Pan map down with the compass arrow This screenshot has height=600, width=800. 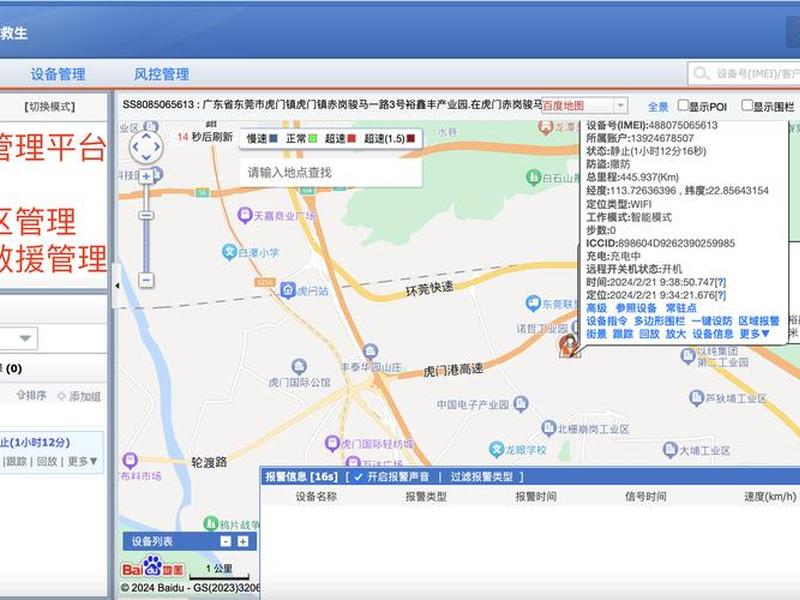click(146, 157)
